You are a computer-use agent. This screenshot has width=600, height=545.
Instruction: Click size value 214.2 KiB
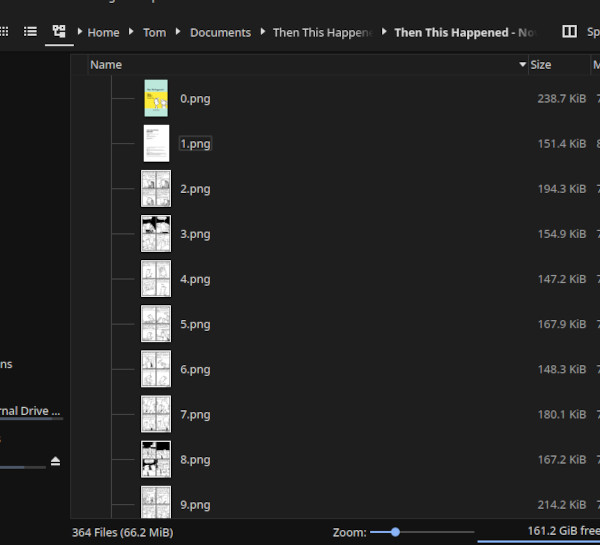coord(562,505)
